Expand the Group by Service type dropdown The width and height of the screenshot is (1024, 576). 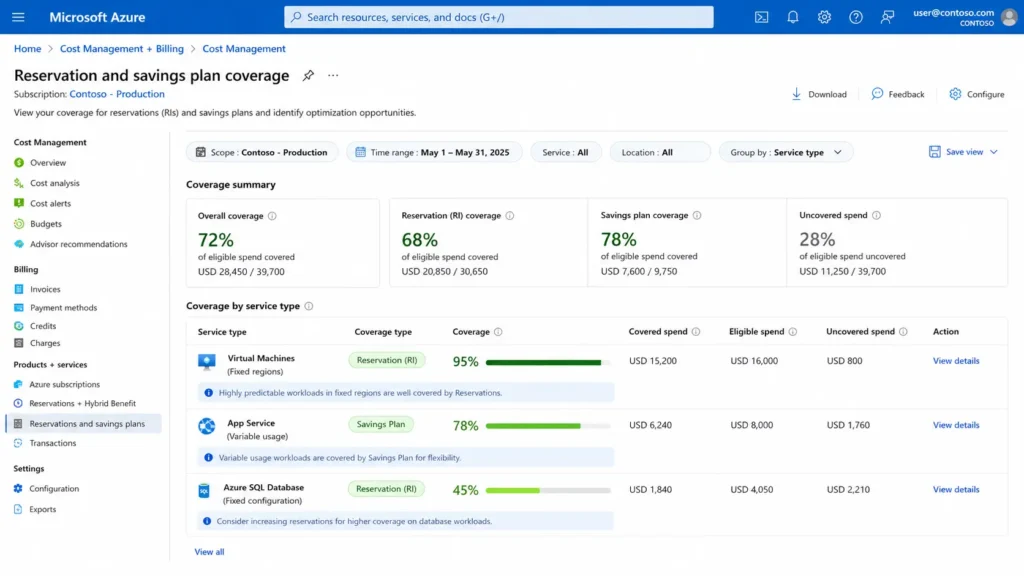(x=786, y=153)
